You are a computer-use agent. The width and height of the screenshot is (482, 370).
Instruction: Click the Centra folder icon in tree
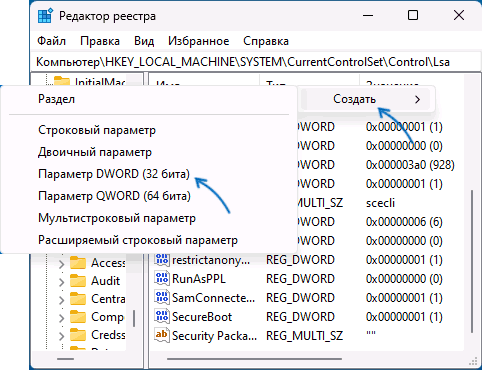[78, 299]
